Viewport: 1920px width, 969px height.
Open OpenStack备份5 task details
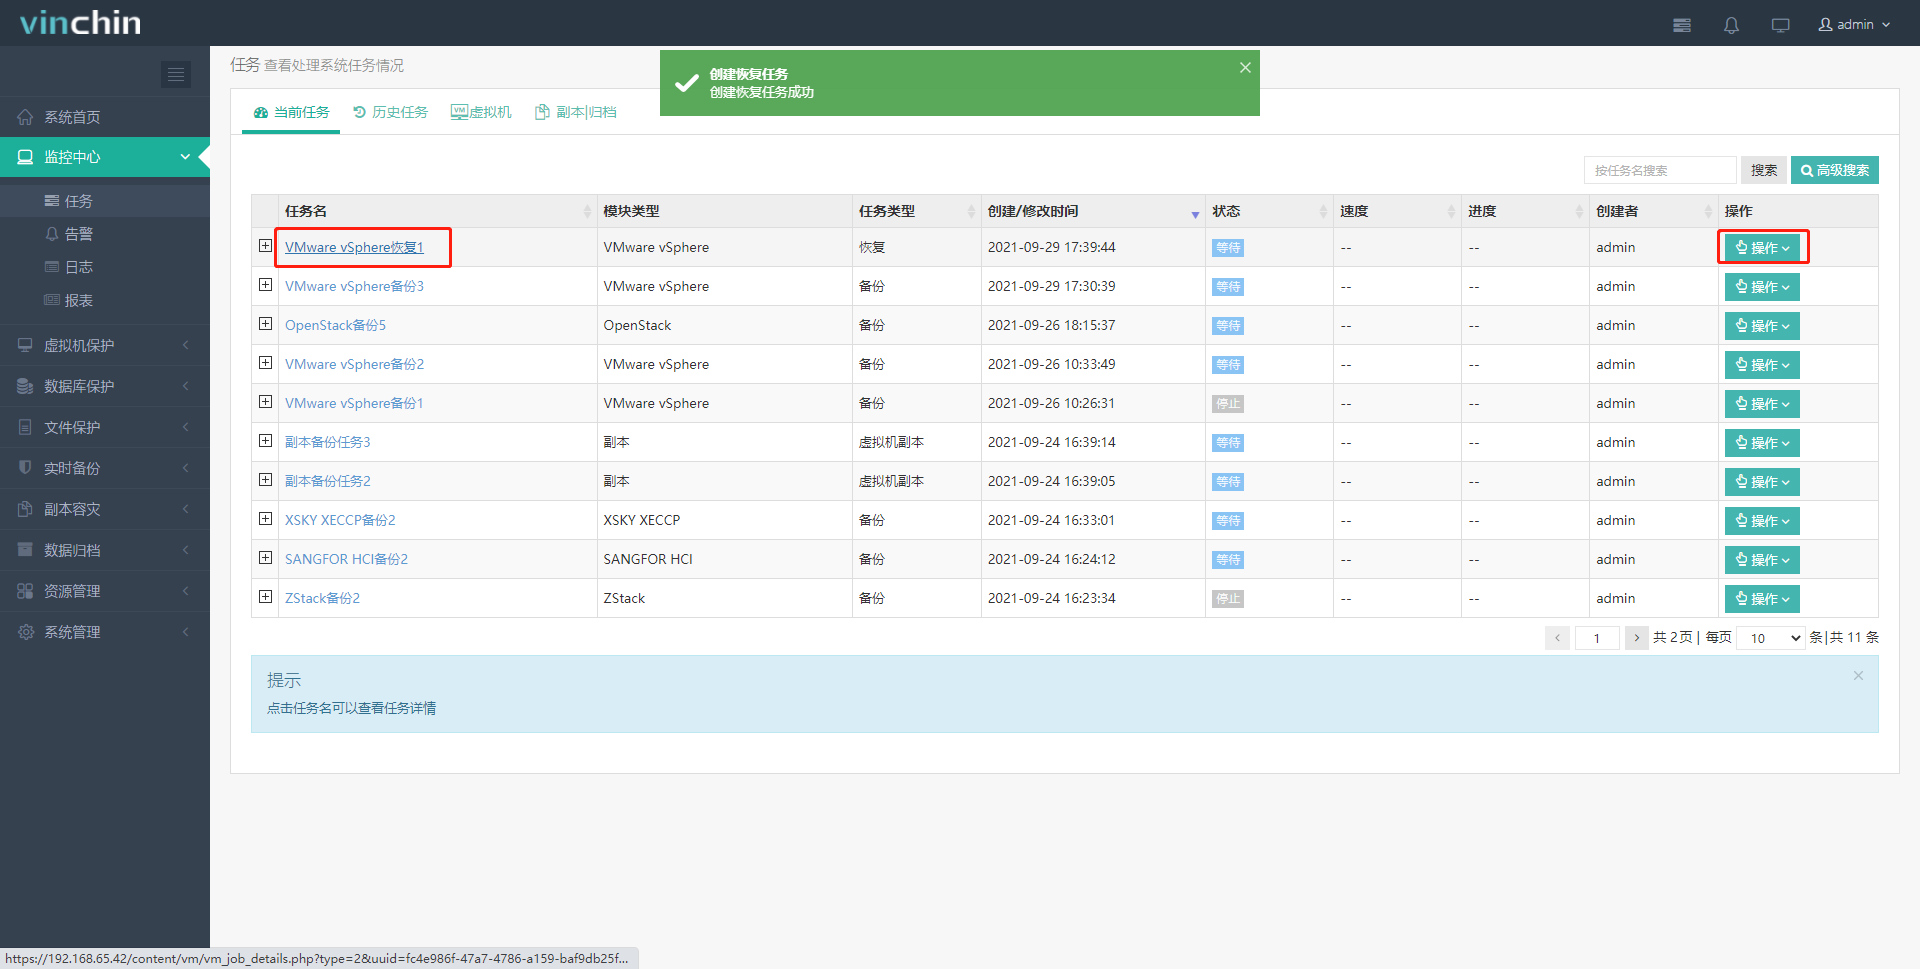[335, 325]
